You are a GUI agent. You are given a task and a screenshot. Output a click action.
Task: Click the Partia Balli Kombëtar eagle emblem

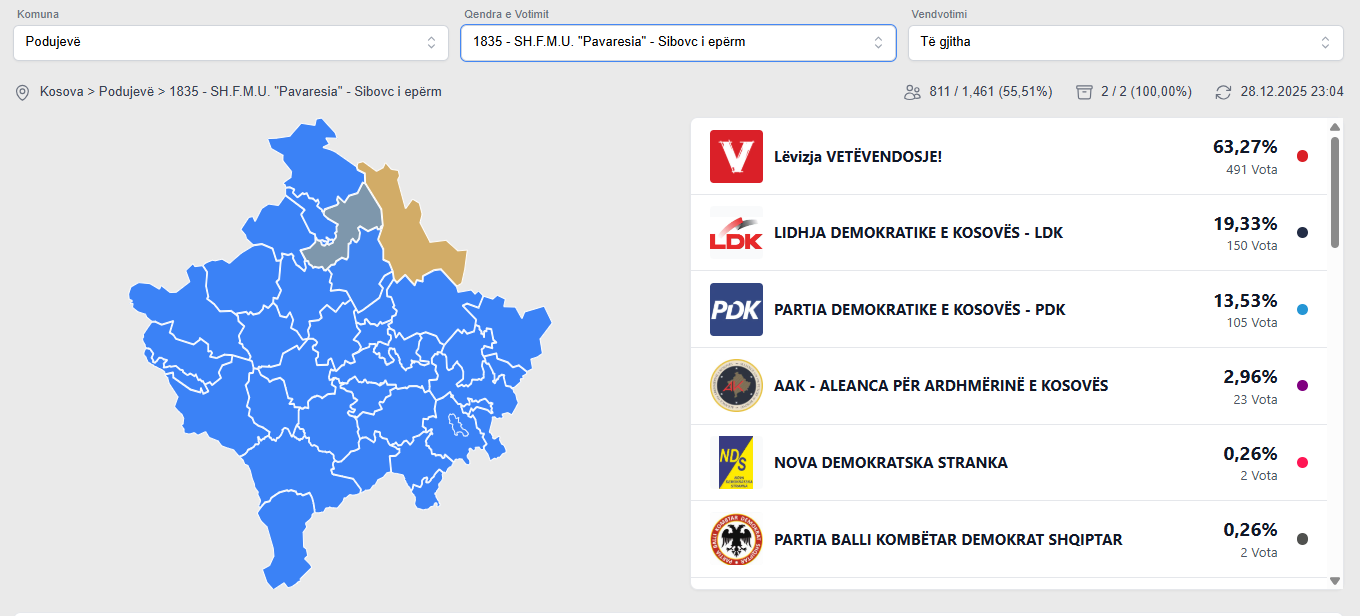point(736,539)
